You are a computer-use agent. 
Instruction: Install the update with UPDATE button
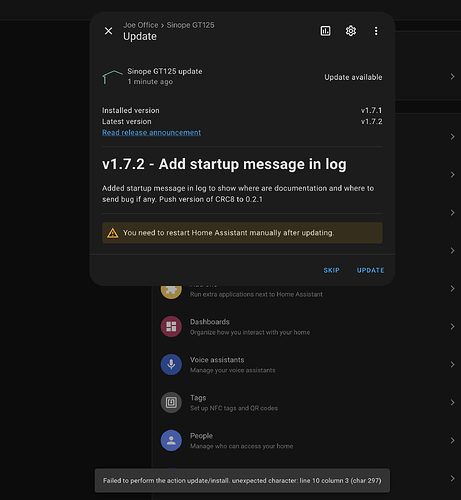pyautogui.click(x=370, y=270)
